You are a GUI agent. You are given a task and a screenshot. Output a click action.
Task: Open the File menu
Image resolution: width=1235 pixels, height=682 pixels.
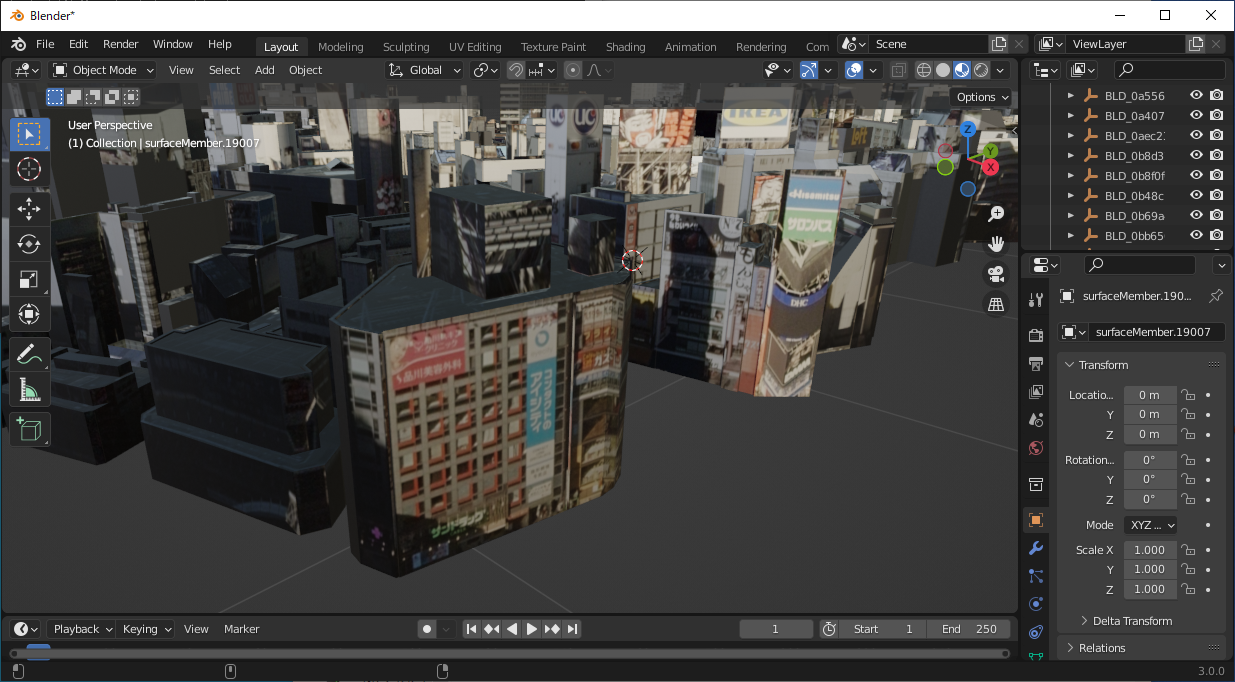pos(45,44)
